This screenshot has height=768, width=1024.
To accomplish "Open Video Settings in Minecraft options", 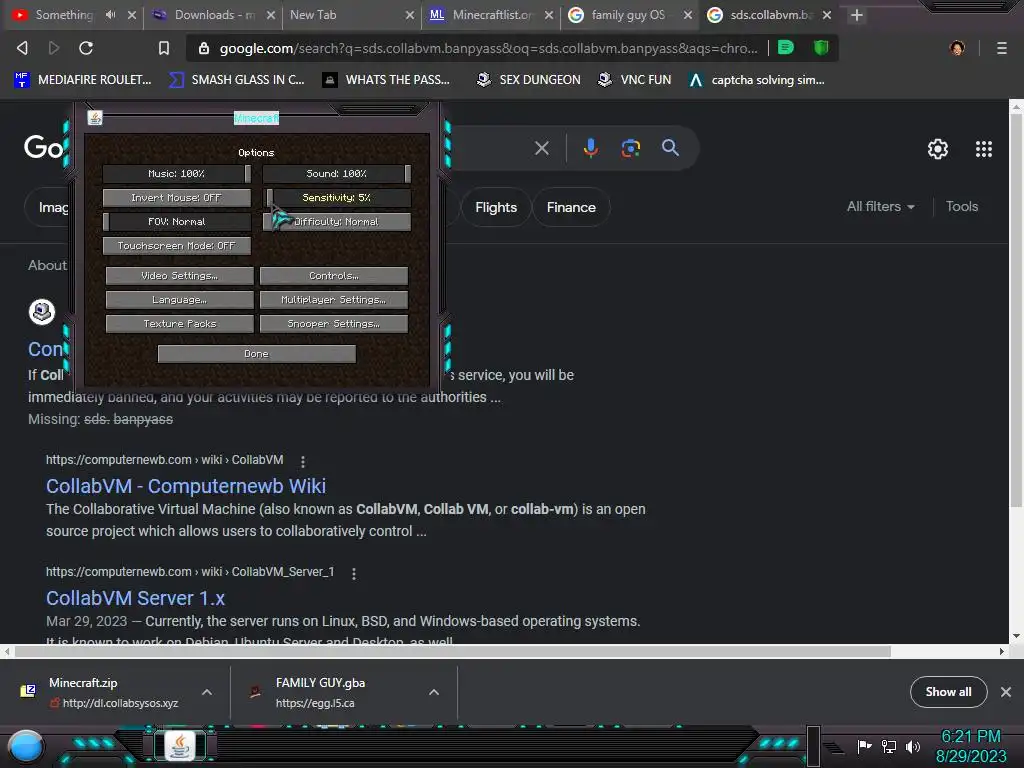I will 180,276.
